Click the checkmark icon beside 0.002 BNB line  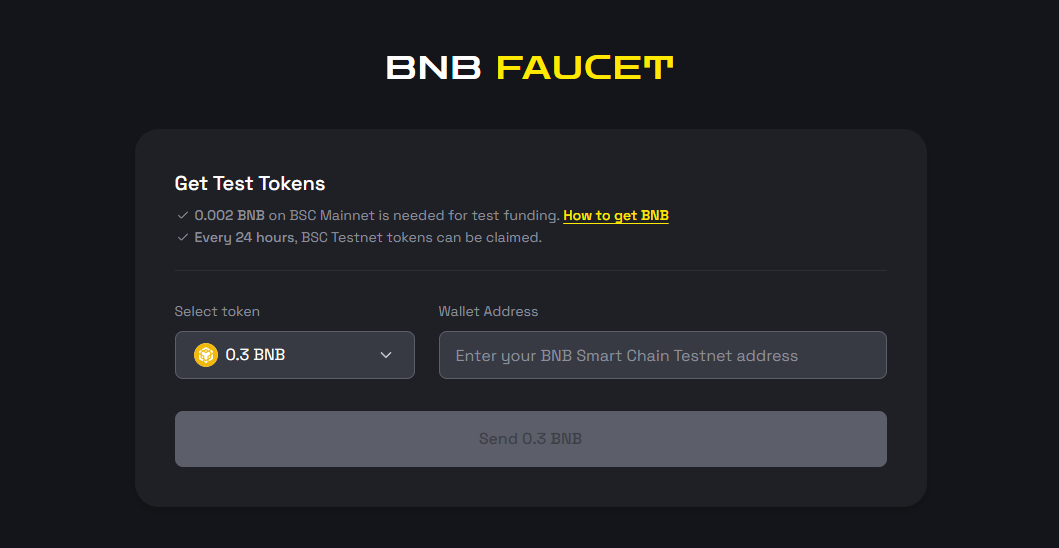(x=182, y=215)
